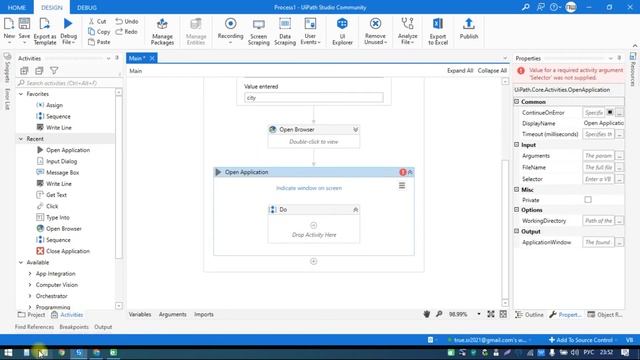Click the Fit to Screen icon
Image resolution: width=640 pixels, height=360 pixels.
tap(491, 314)
